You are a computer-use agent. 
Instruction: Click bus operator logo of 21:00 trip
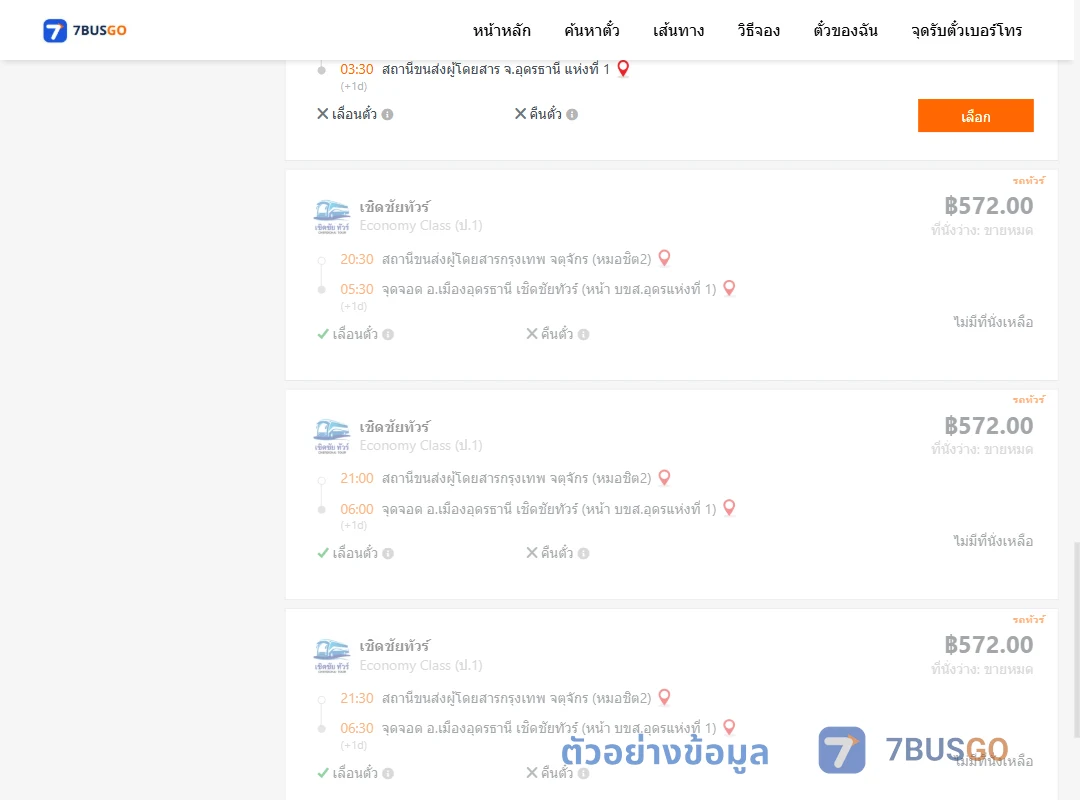click(x=332, y=436)
